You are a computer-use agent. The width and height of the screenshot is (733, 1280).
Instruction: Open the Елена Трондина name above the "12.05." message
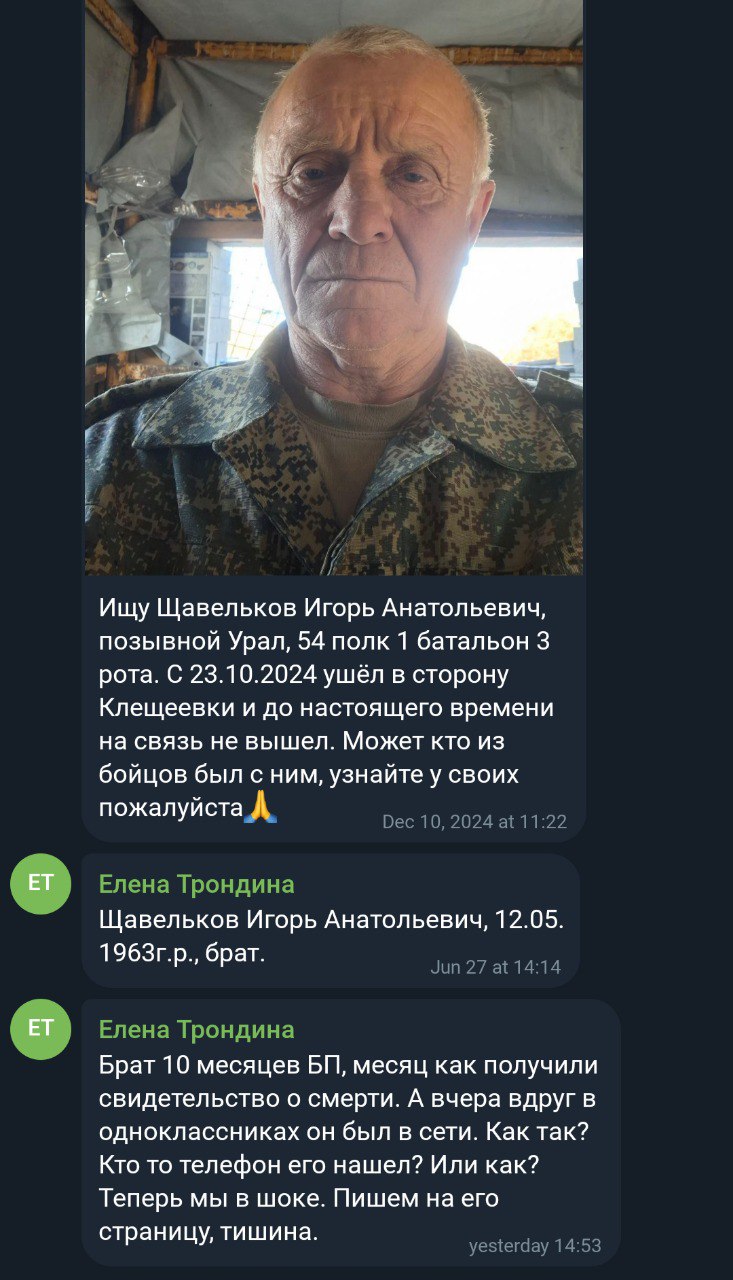[x=197, y=884]
